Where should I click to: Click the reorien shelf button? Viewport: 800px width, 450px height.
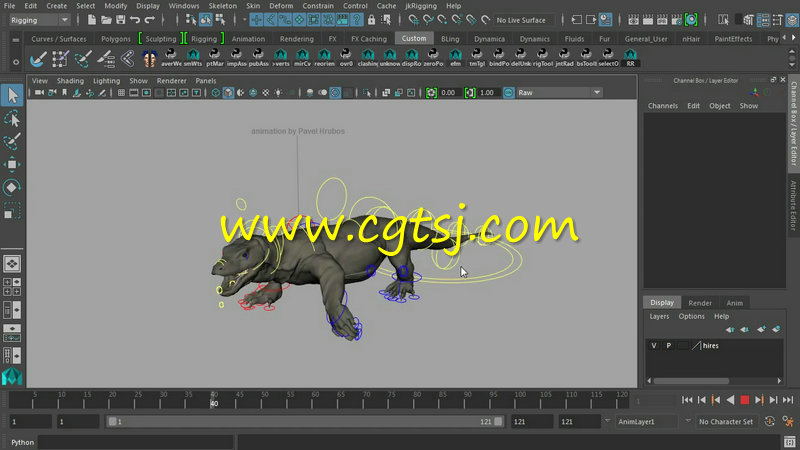coord(324,58)
